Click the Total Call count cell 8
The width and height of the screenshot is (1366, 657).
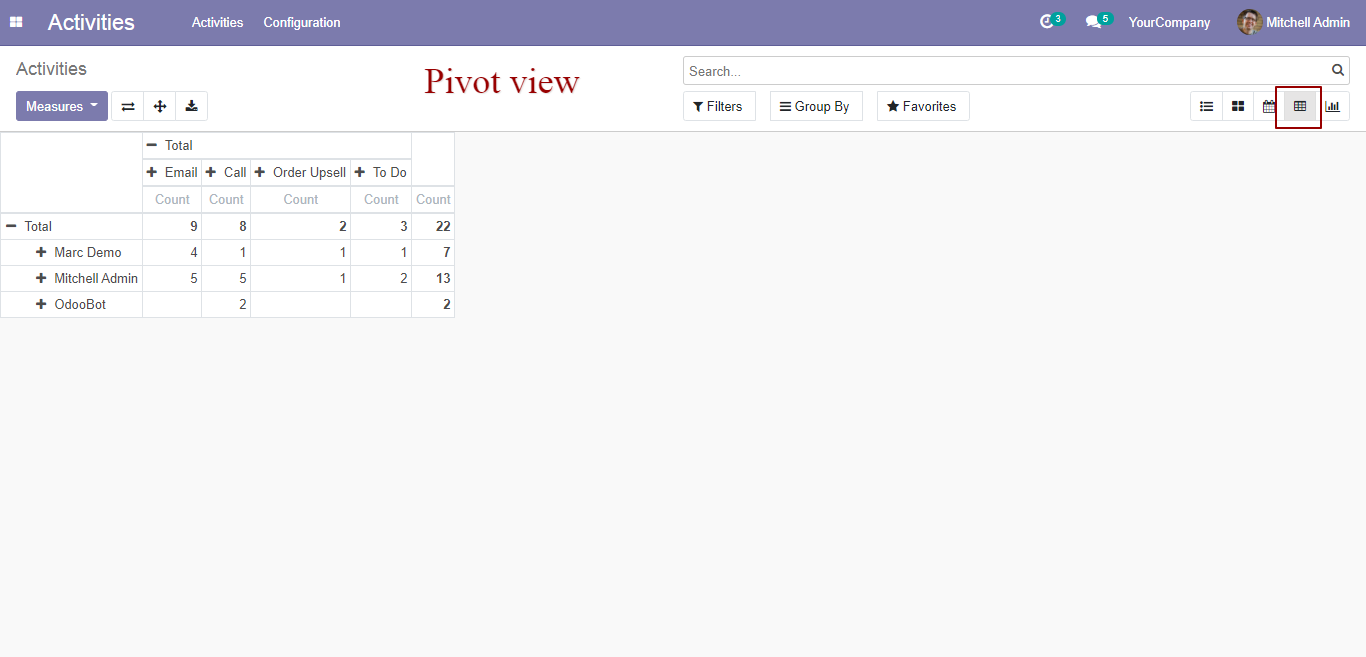coord(226,226)
